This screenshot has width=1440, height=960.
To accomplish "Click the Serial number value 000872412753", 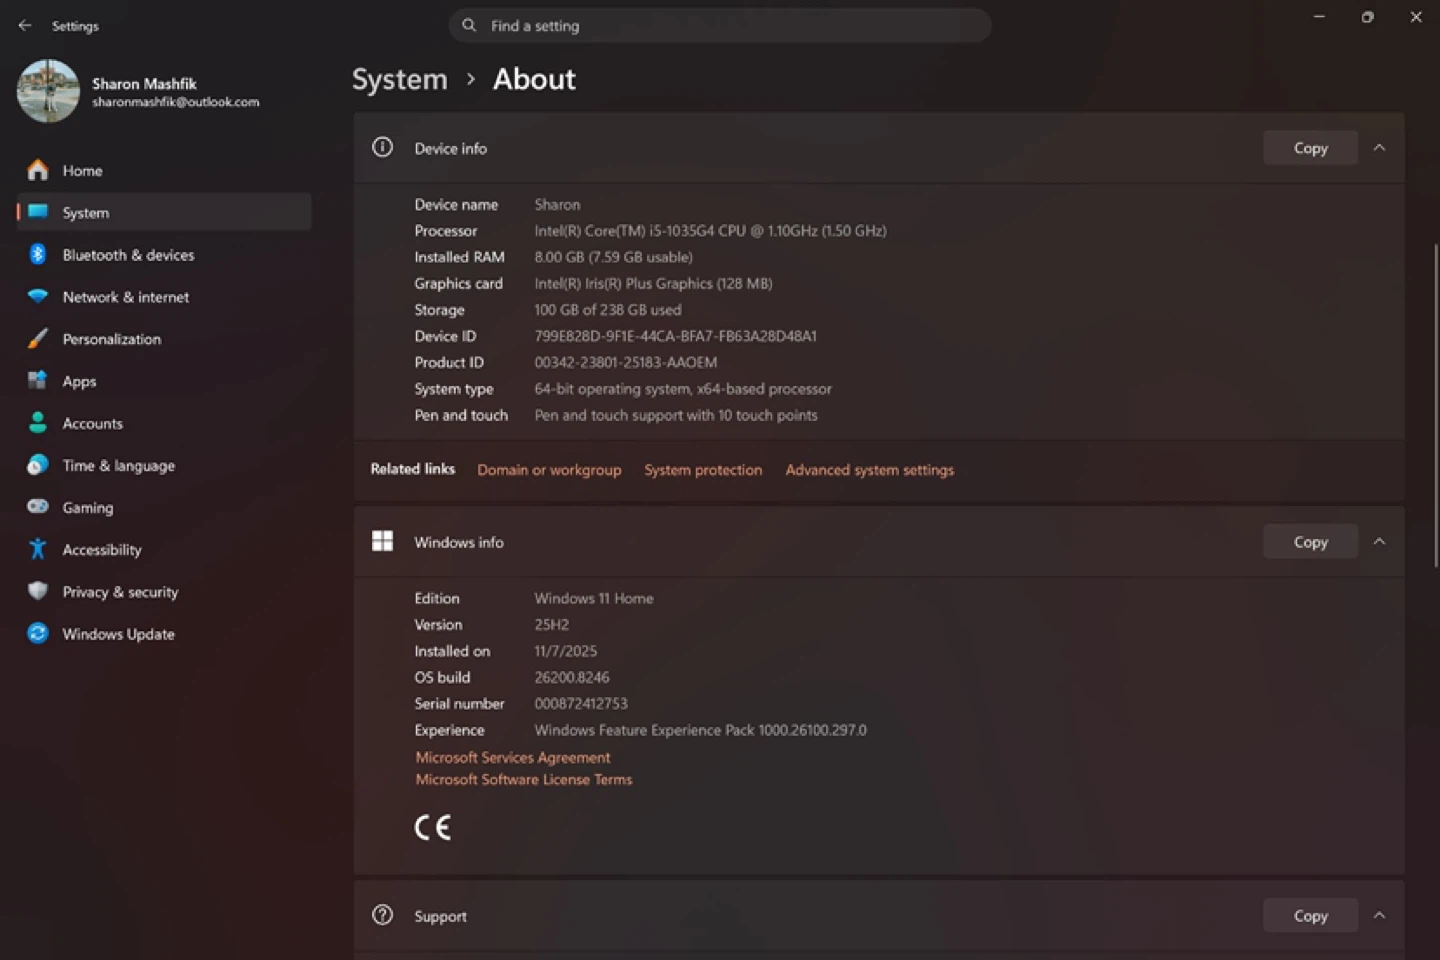I will (x=581, y=704).
